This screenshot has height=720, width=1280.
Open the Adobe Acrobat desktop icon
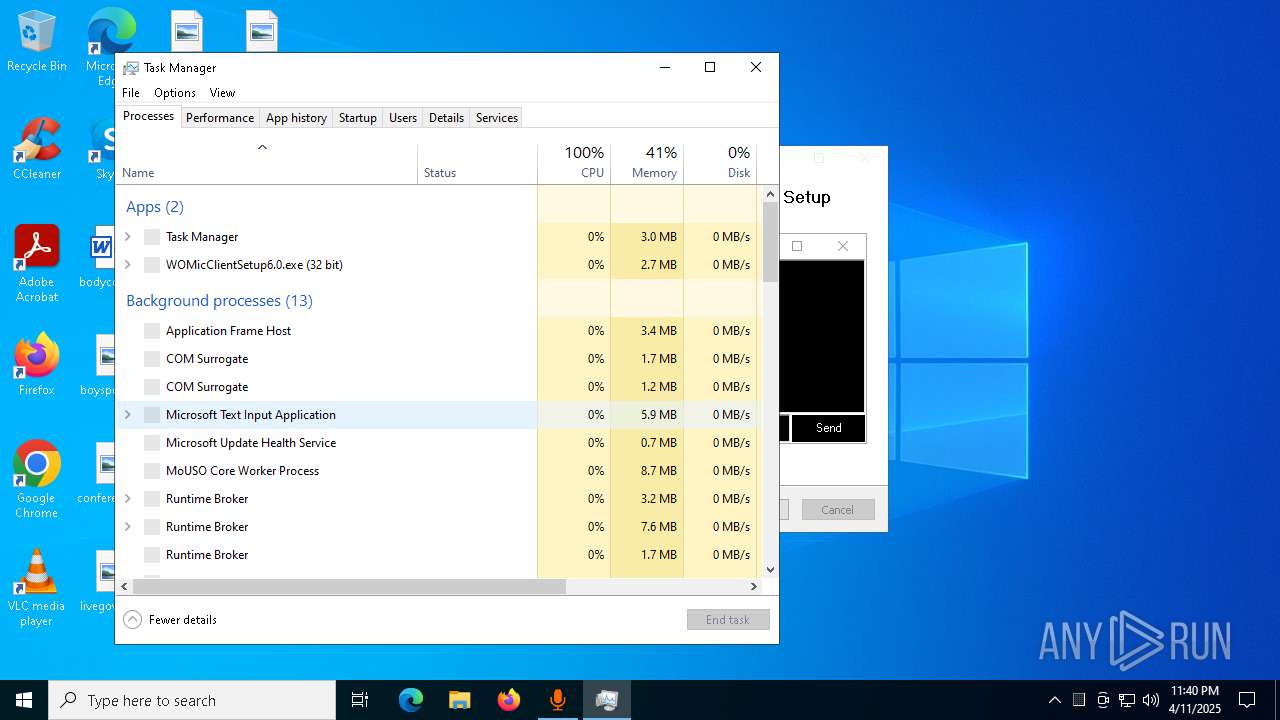[37, 263]
